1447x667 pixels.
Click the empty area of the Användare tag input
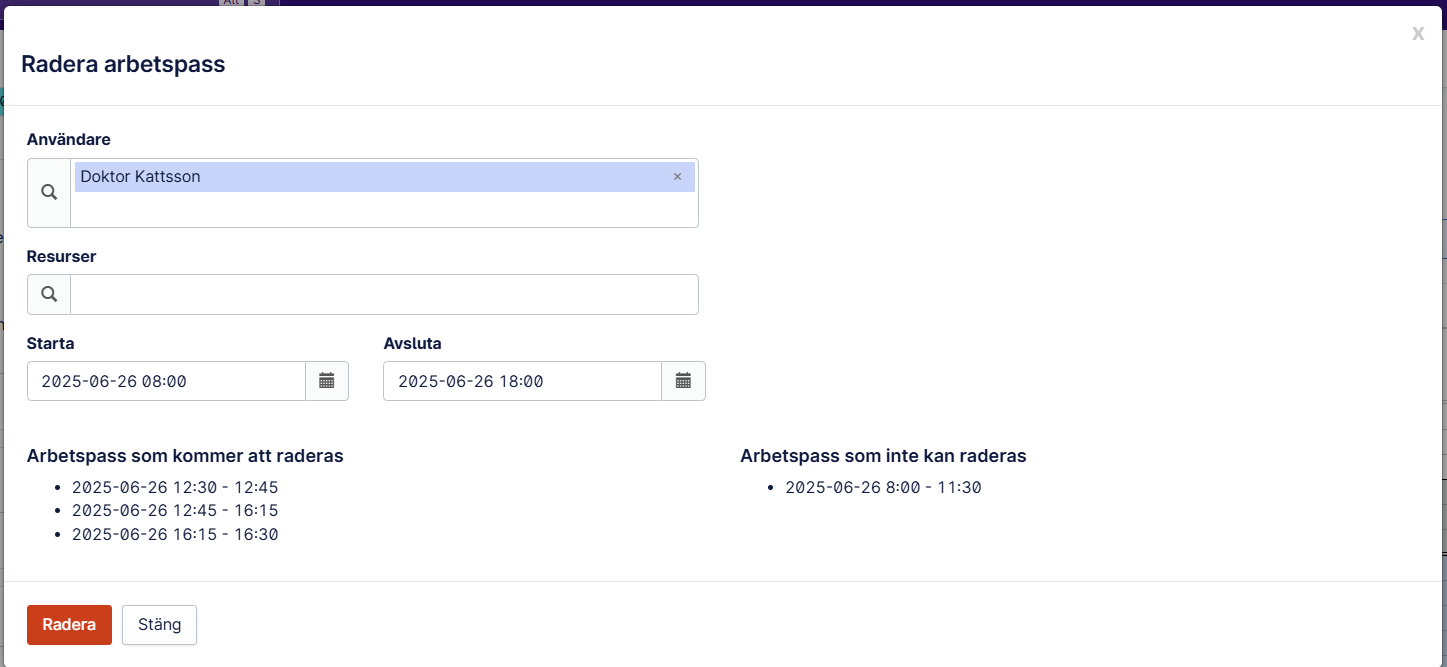point(384,209)
